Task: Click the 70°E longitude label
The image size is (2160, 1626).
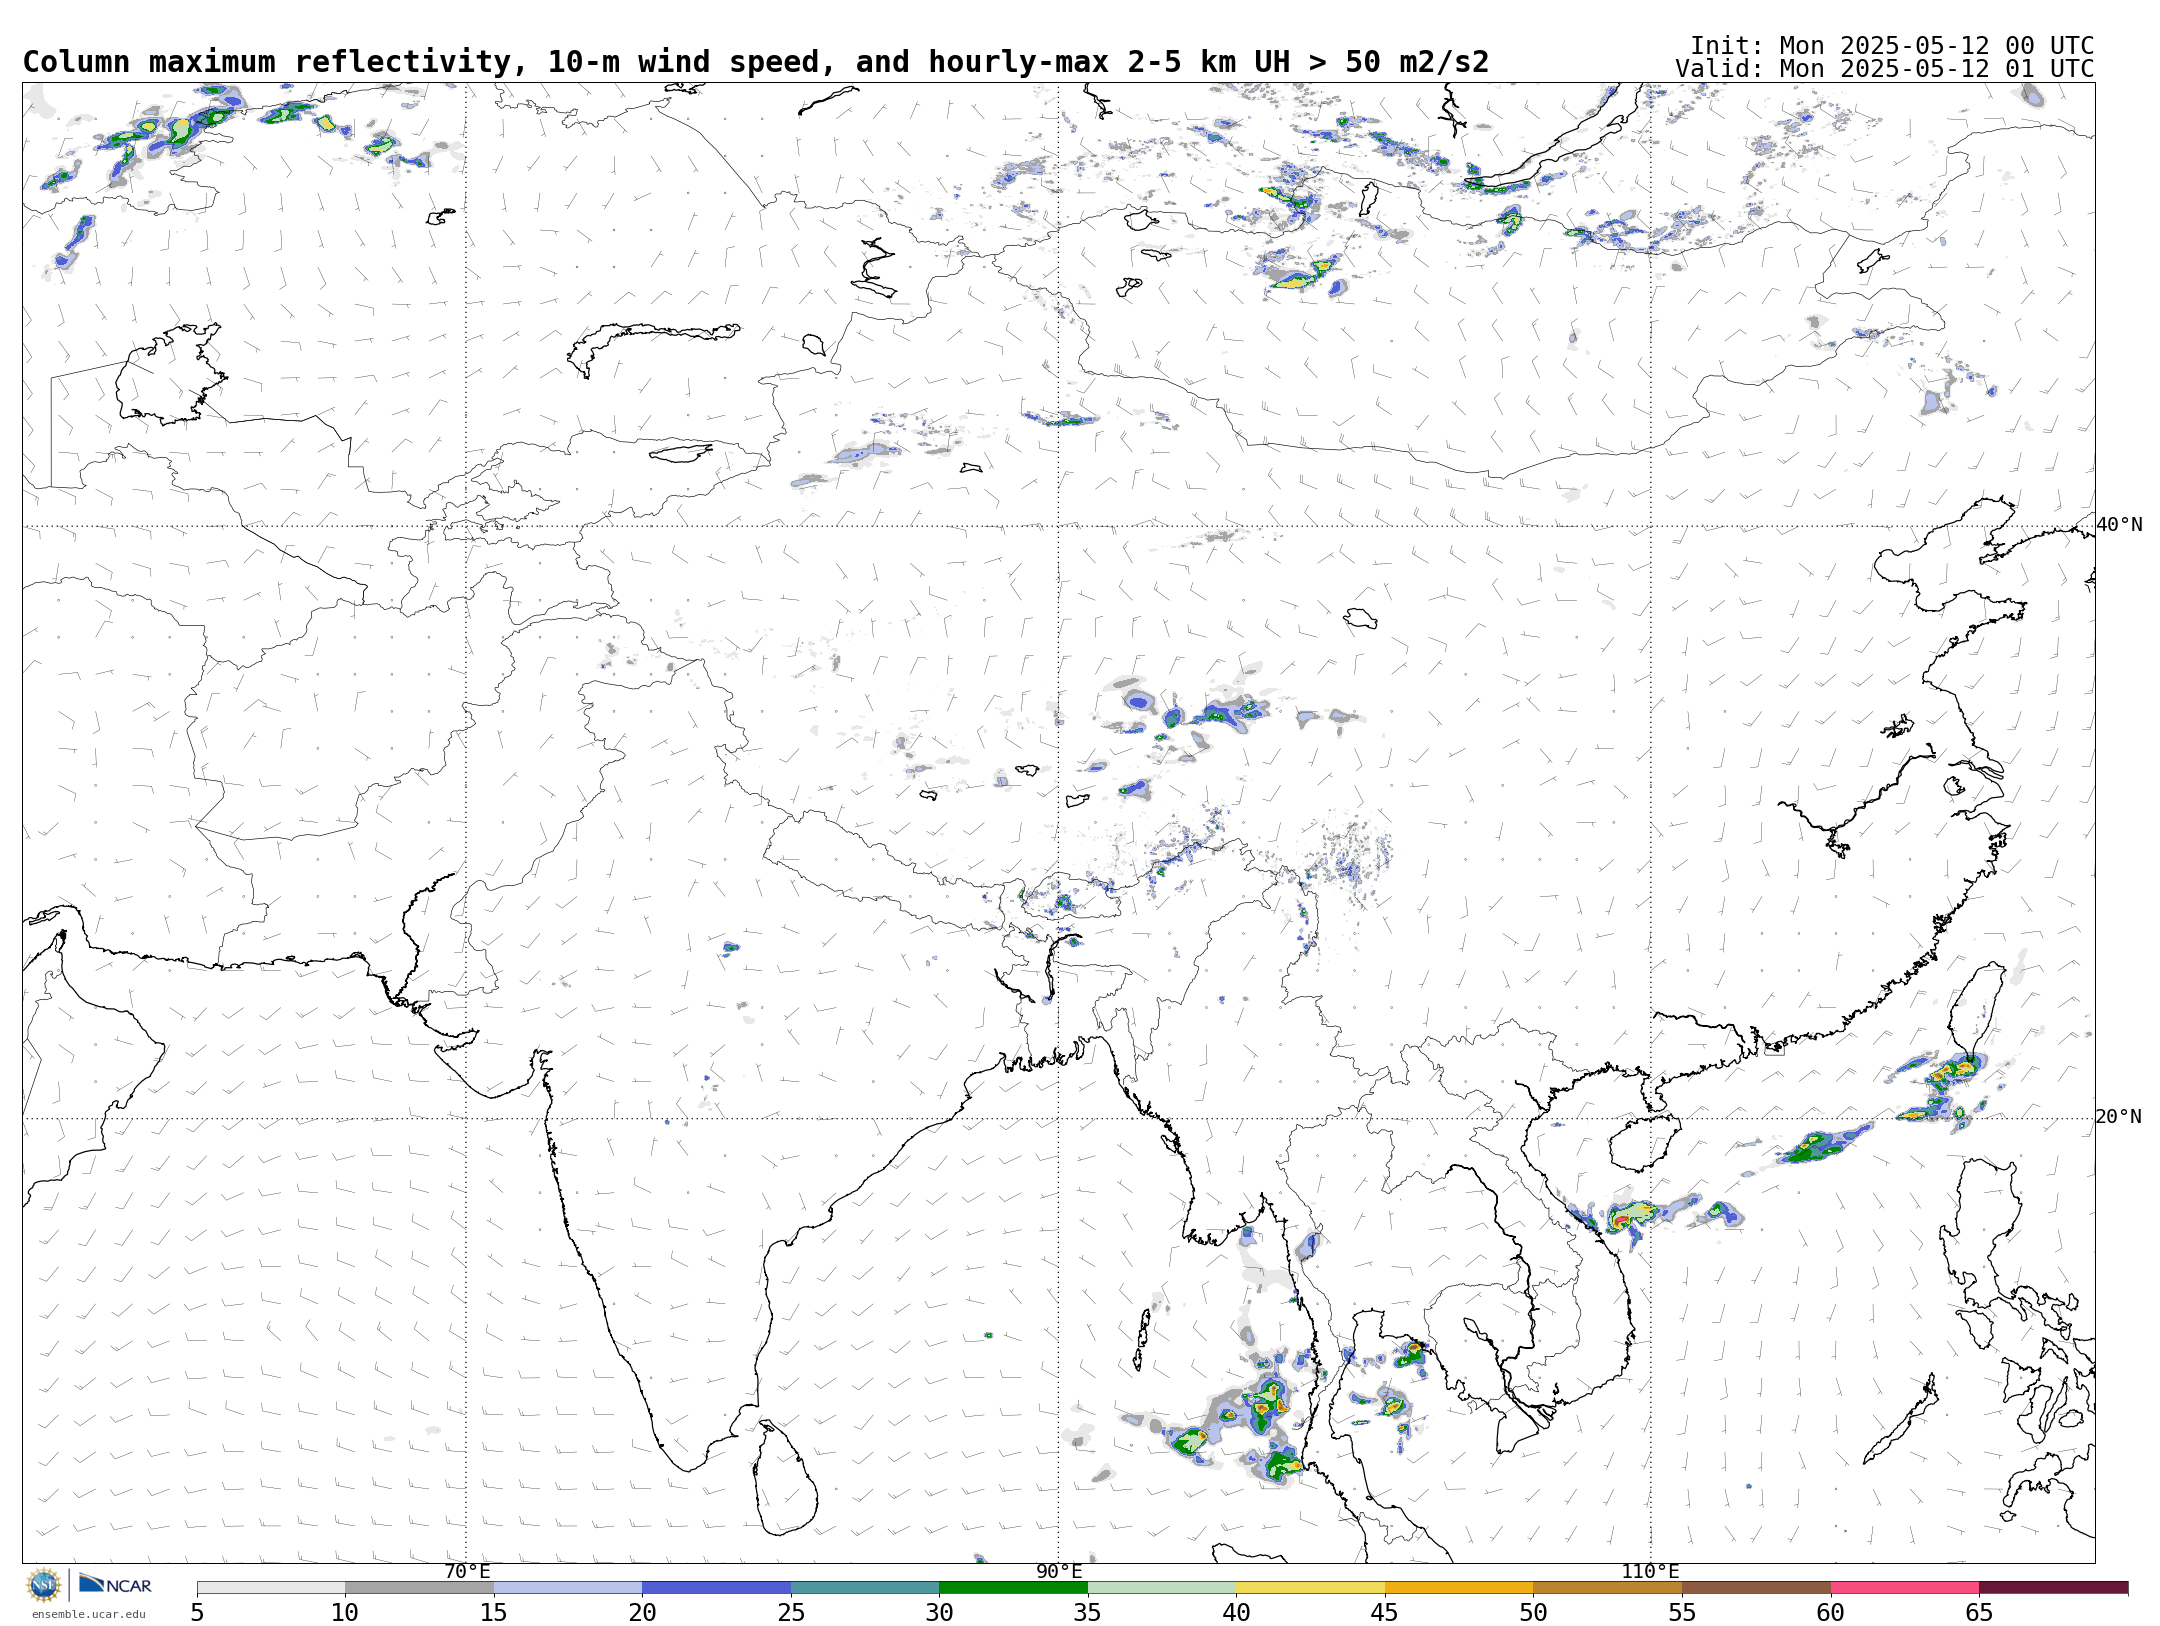Action: [467, 1571]
